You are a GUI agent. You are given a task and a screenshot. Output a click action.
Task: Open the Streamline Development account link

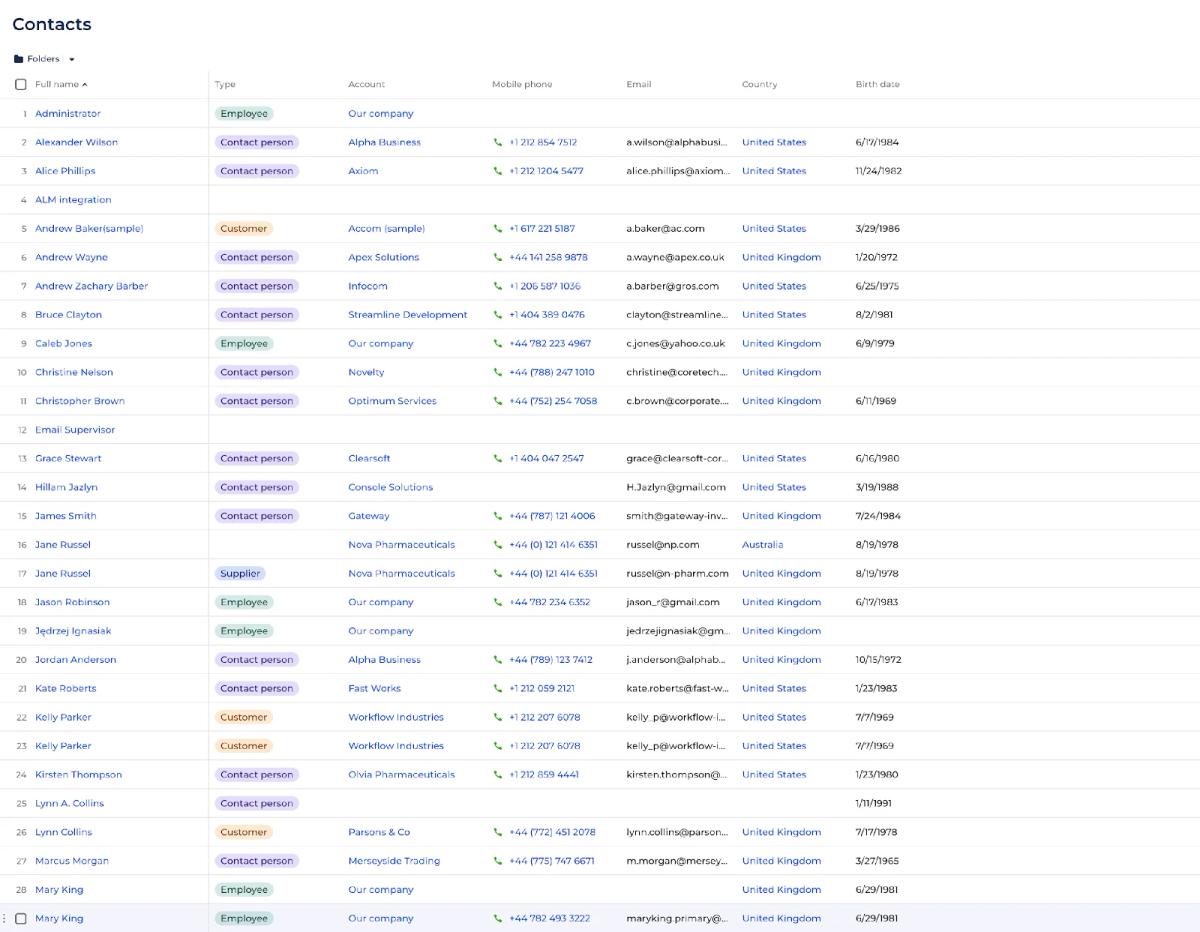click(408, 315)
